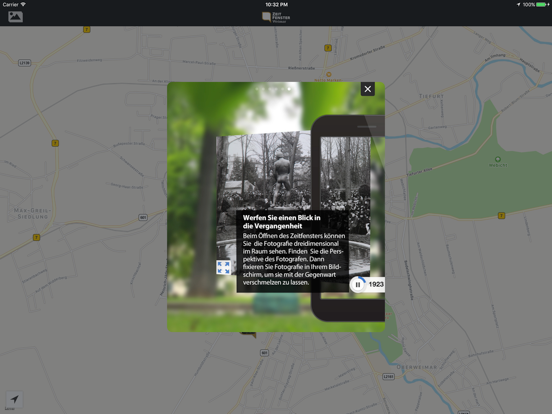This screenshot has height=414, width=552.
Task: Open the photo gallery icon in top bar
Action: point(15,17)
